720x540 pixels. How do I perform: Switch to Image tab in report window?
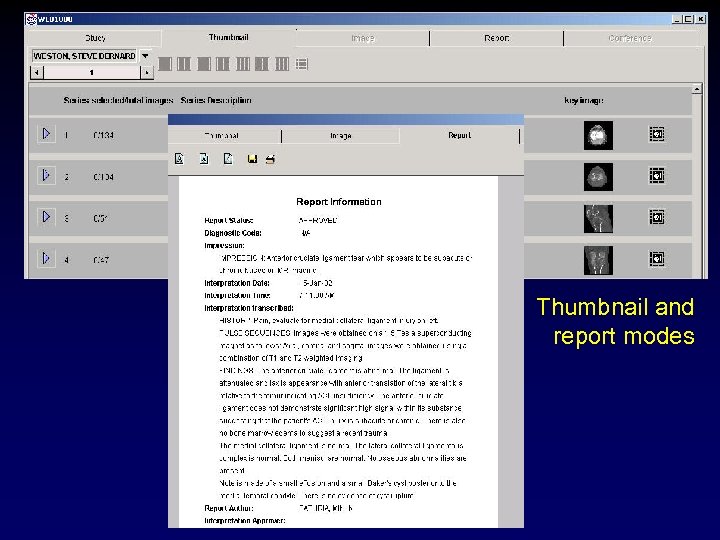341,136
